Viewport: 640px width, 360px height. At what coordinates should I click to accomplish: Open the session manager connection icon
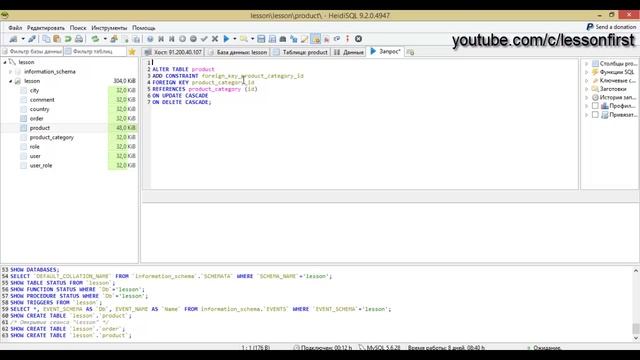(13, 39)
